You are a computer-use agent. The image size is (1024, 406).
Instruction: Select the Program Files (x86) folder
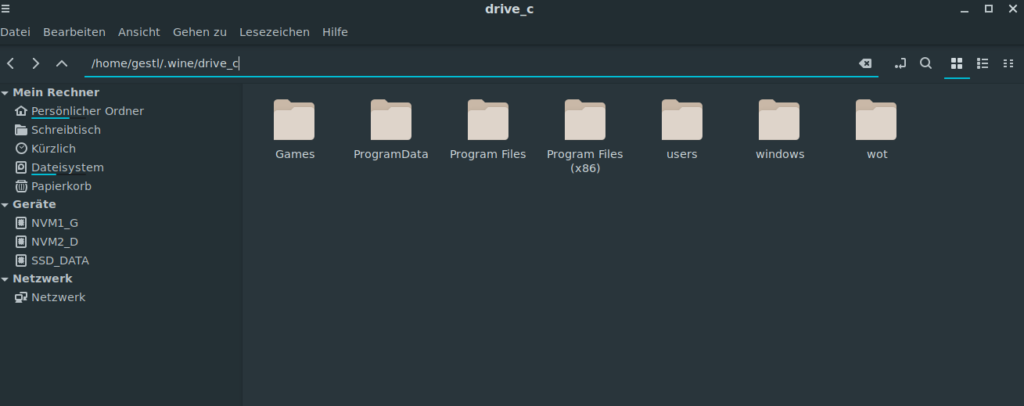coord(585,120)
